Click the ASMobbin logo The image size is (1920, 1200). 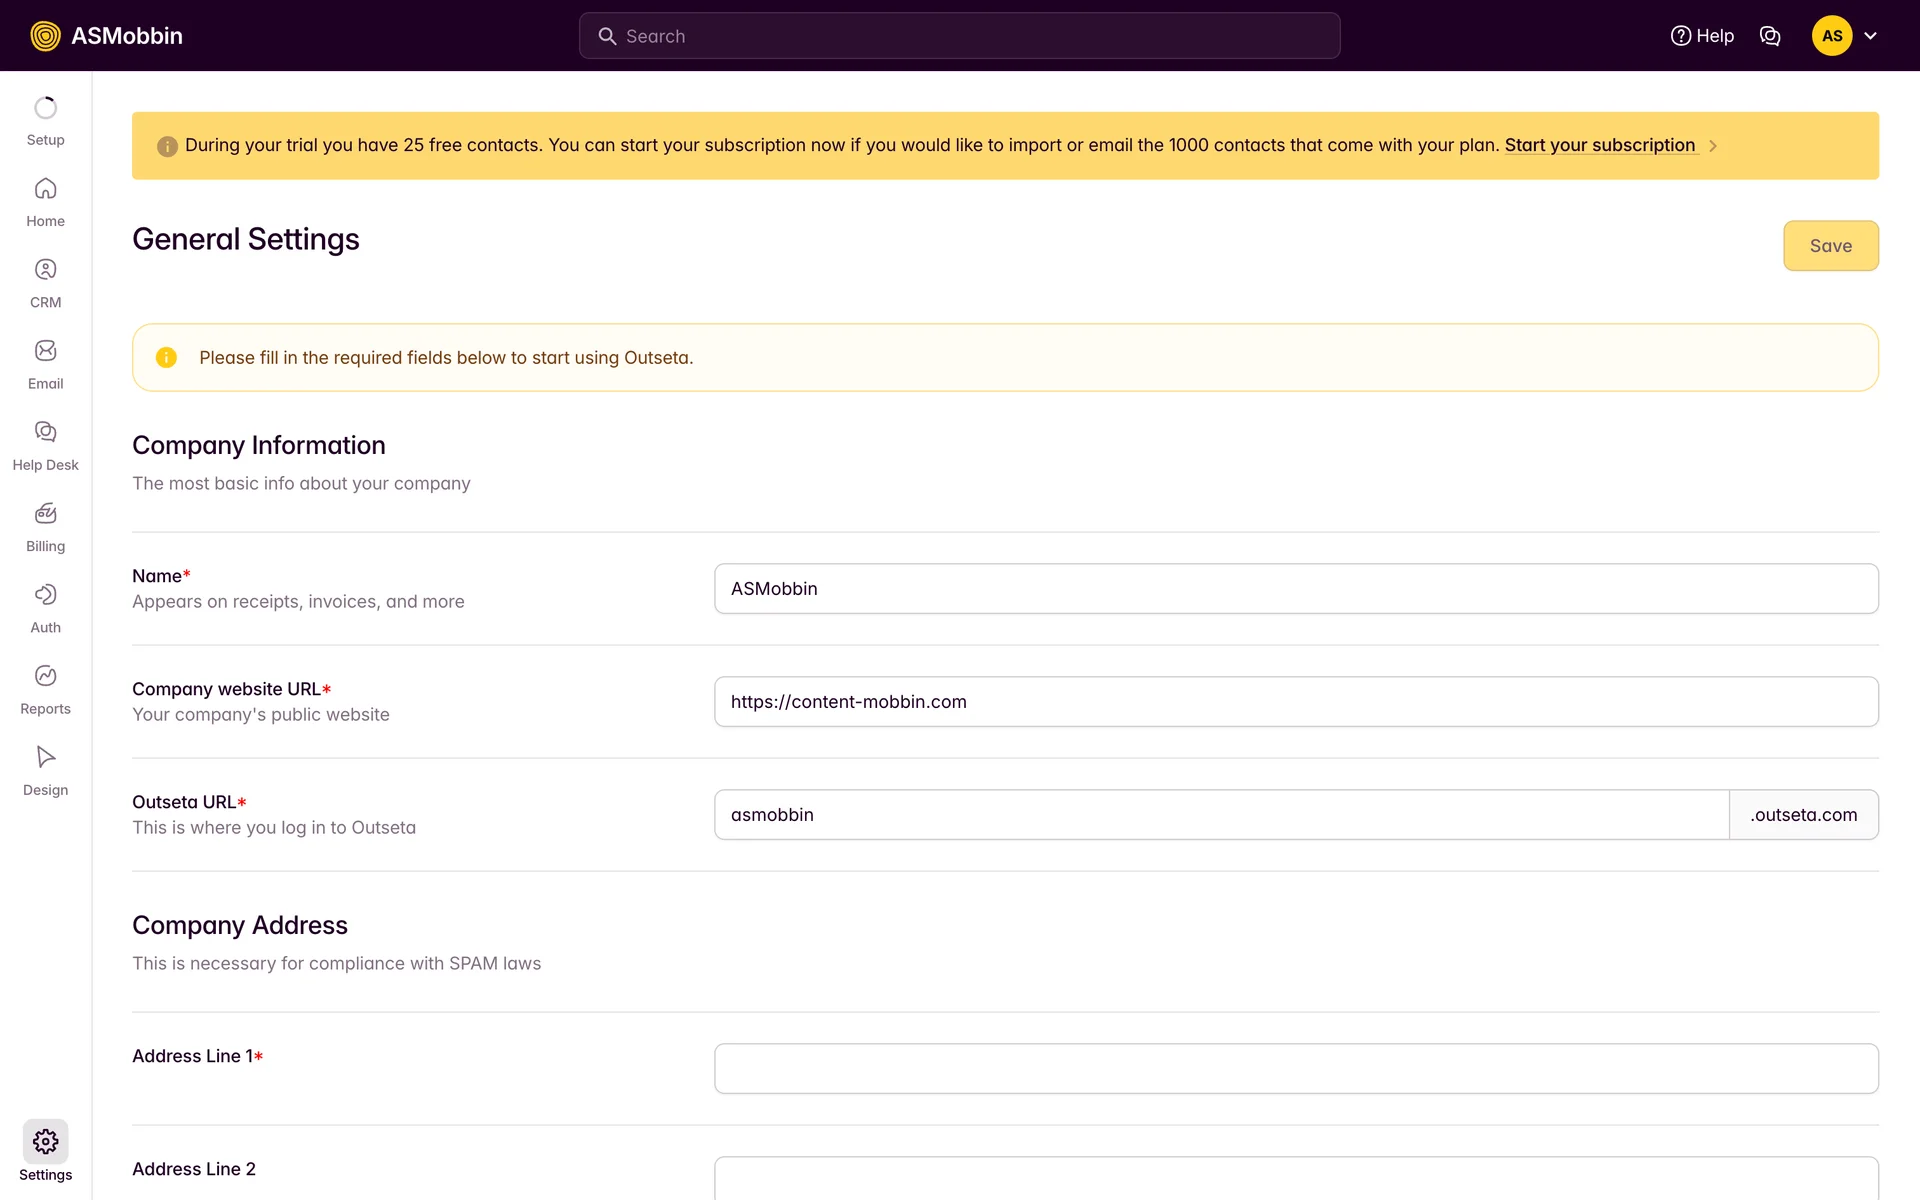106,36
